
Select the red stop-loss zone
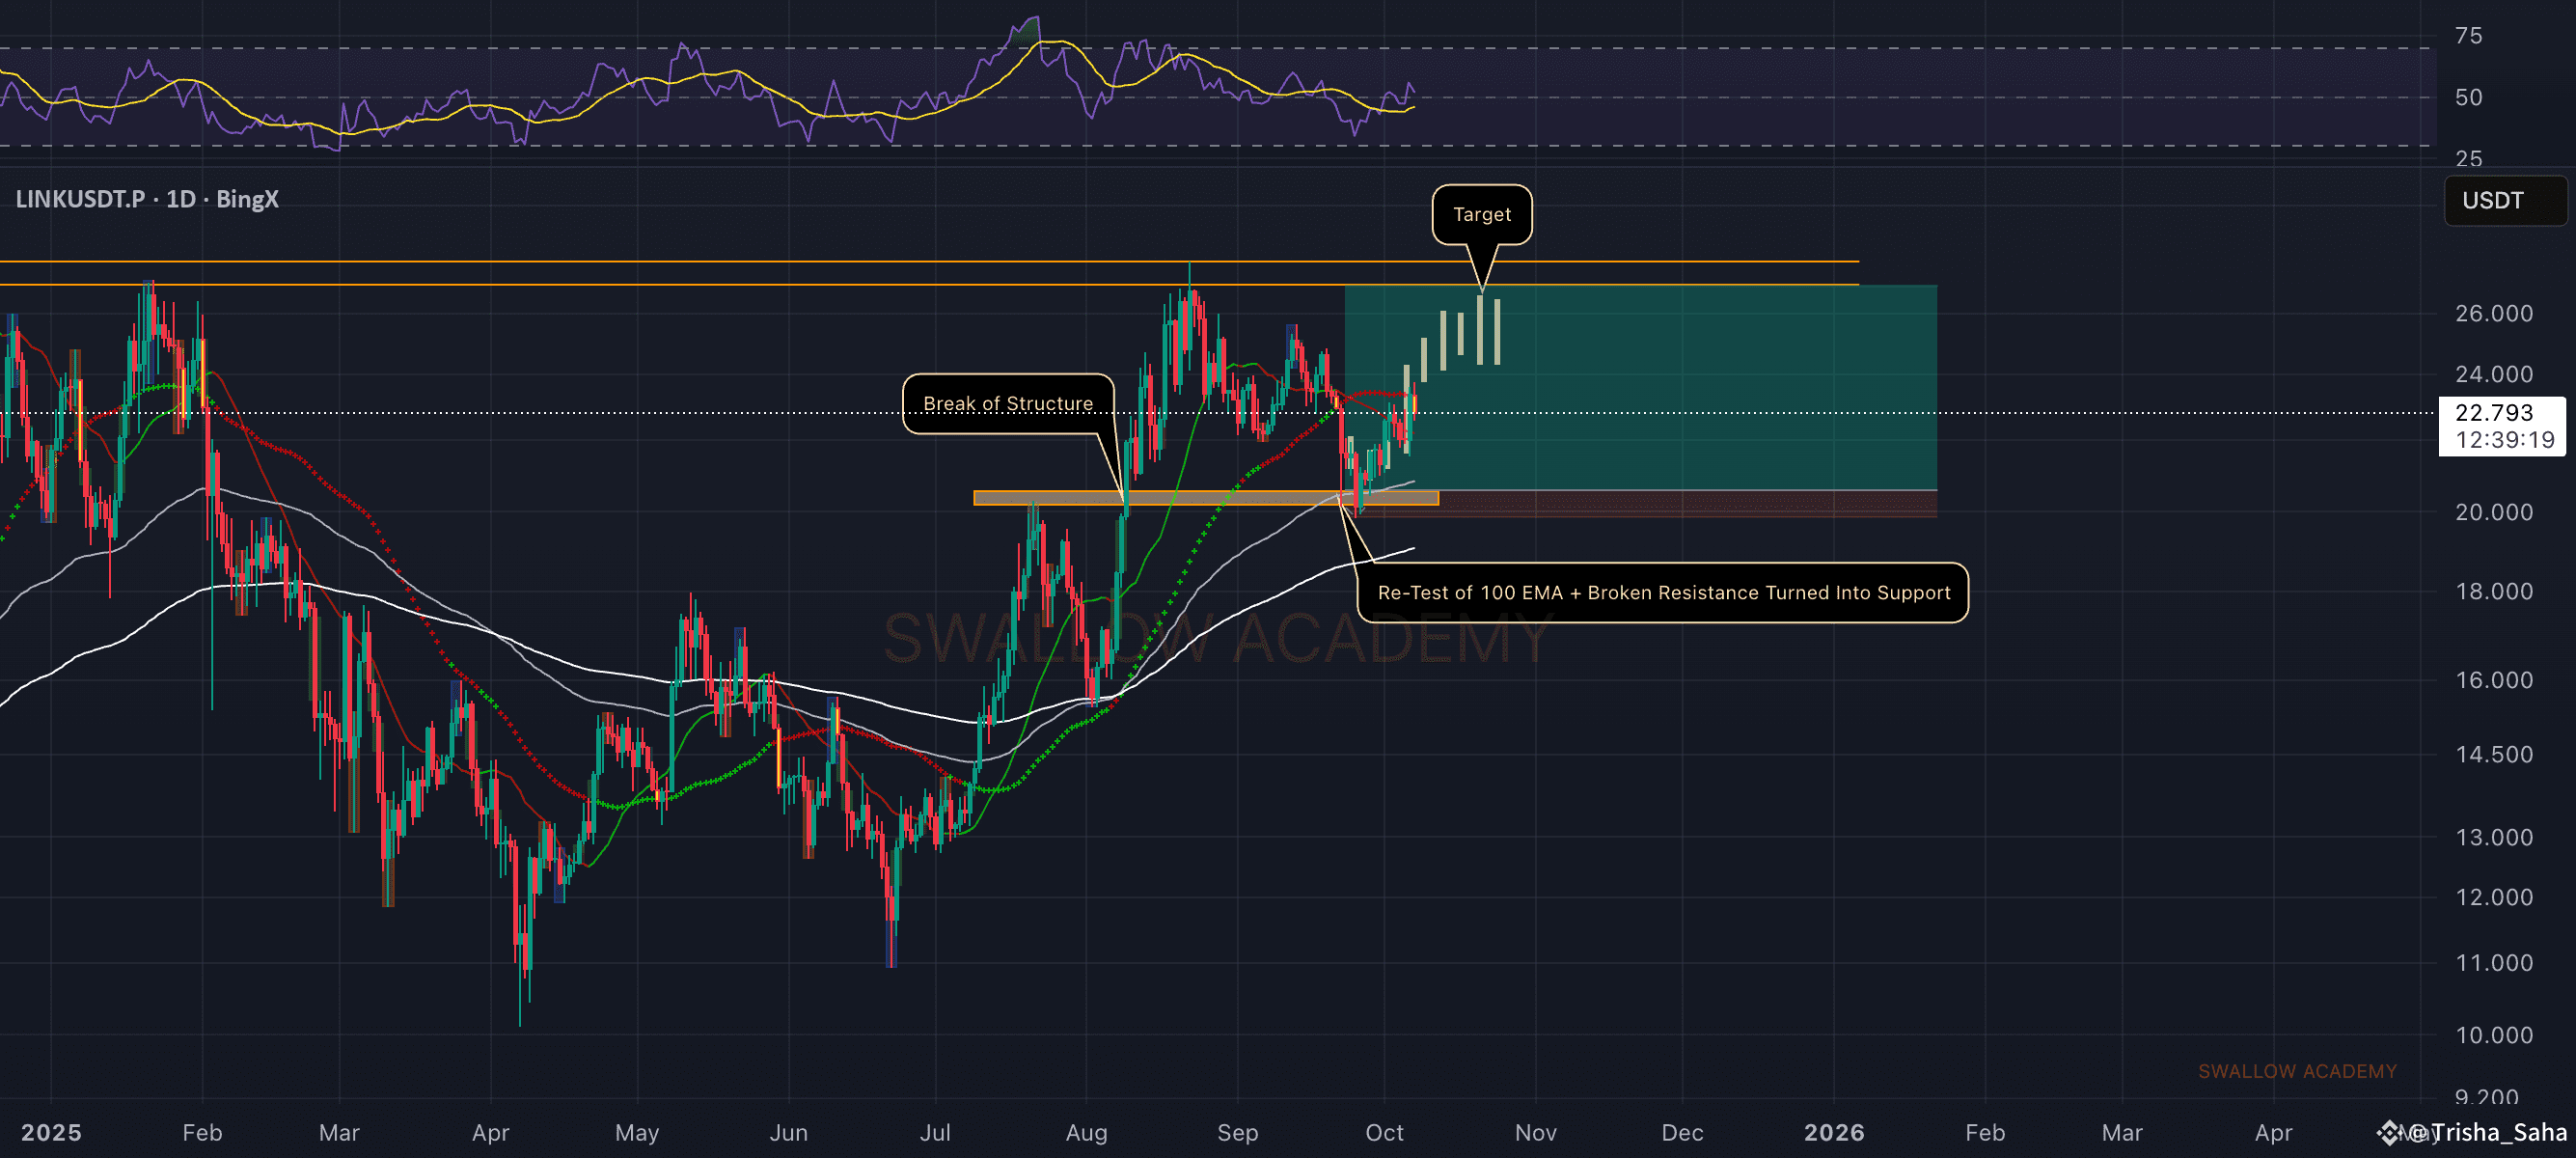click(x=1700, y=504)
